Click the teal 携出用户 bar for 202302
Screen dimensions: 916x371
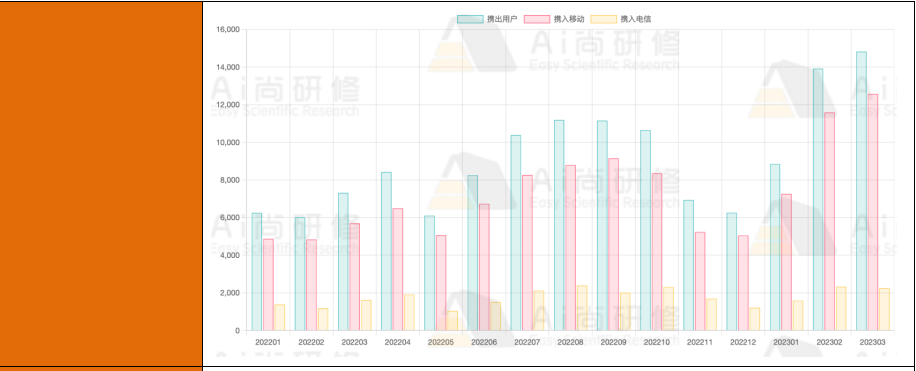(x=818, y=200)
